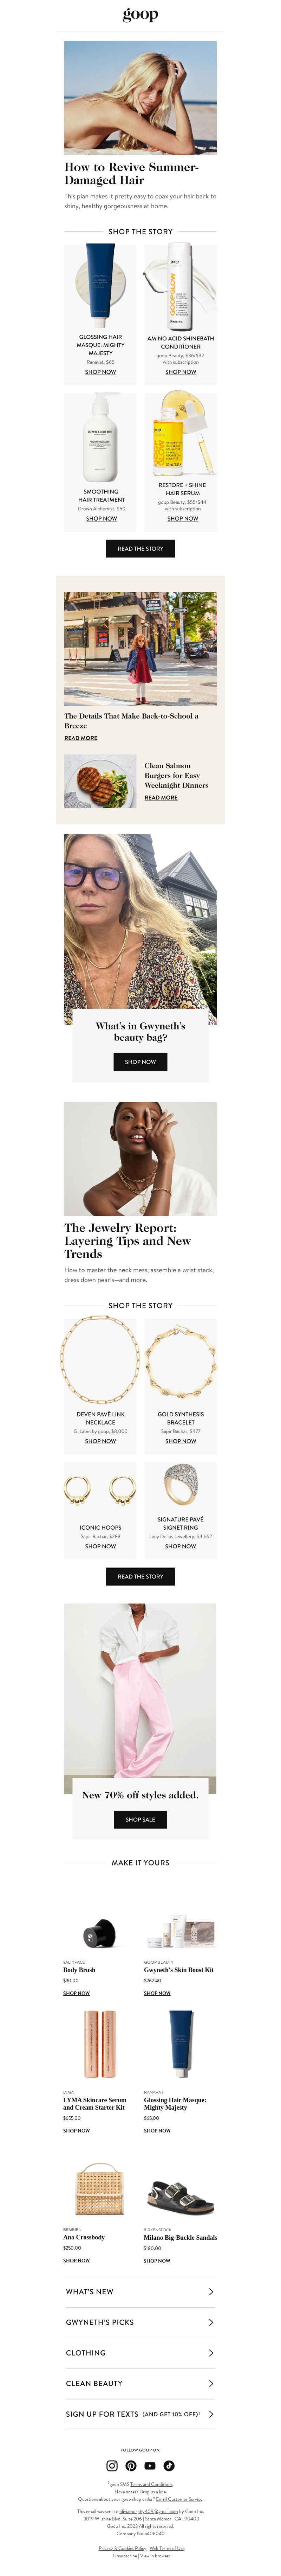Image resolution: width=281 pixels, height=2576 pixels.
Task: Expand the Gwyneth's Picks chevron arrow
Action: tap(210, 2322)
